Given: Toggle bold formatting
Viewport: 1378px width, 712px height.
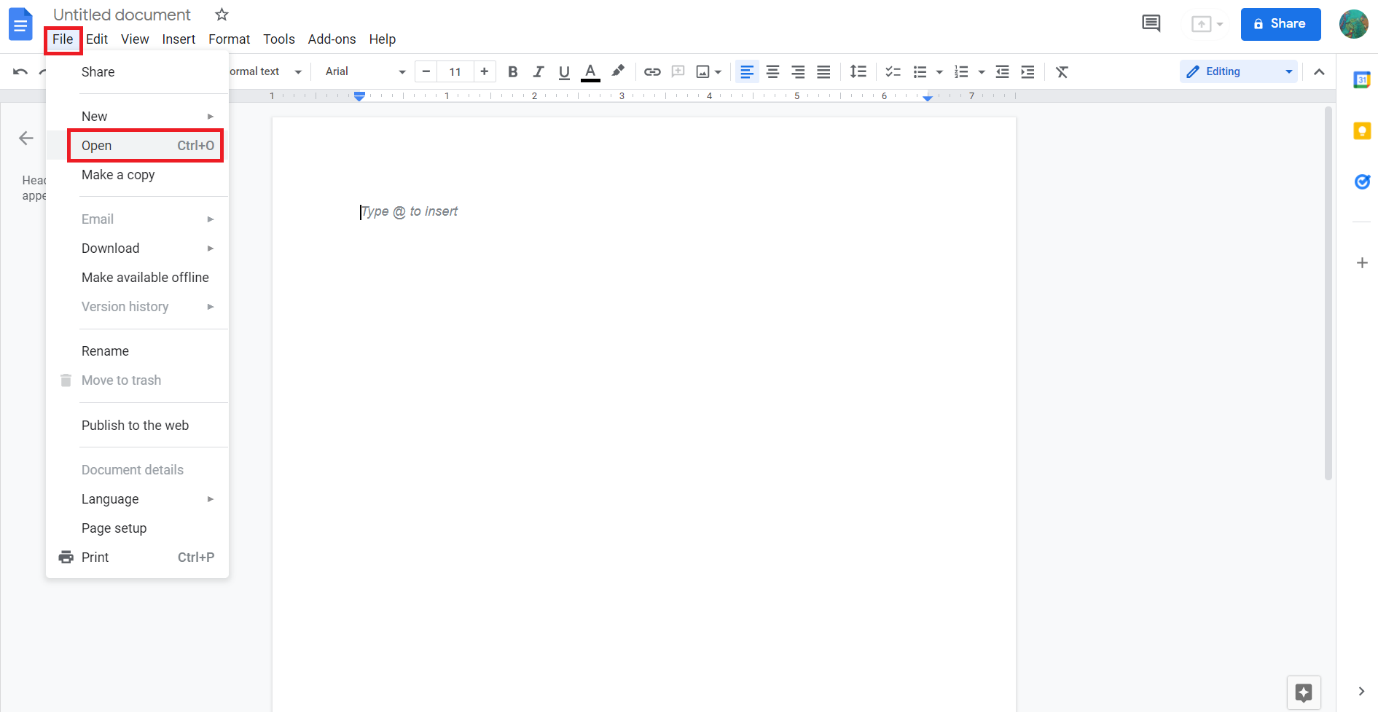Looking at the screenshot, I should [x=513, y=72].
